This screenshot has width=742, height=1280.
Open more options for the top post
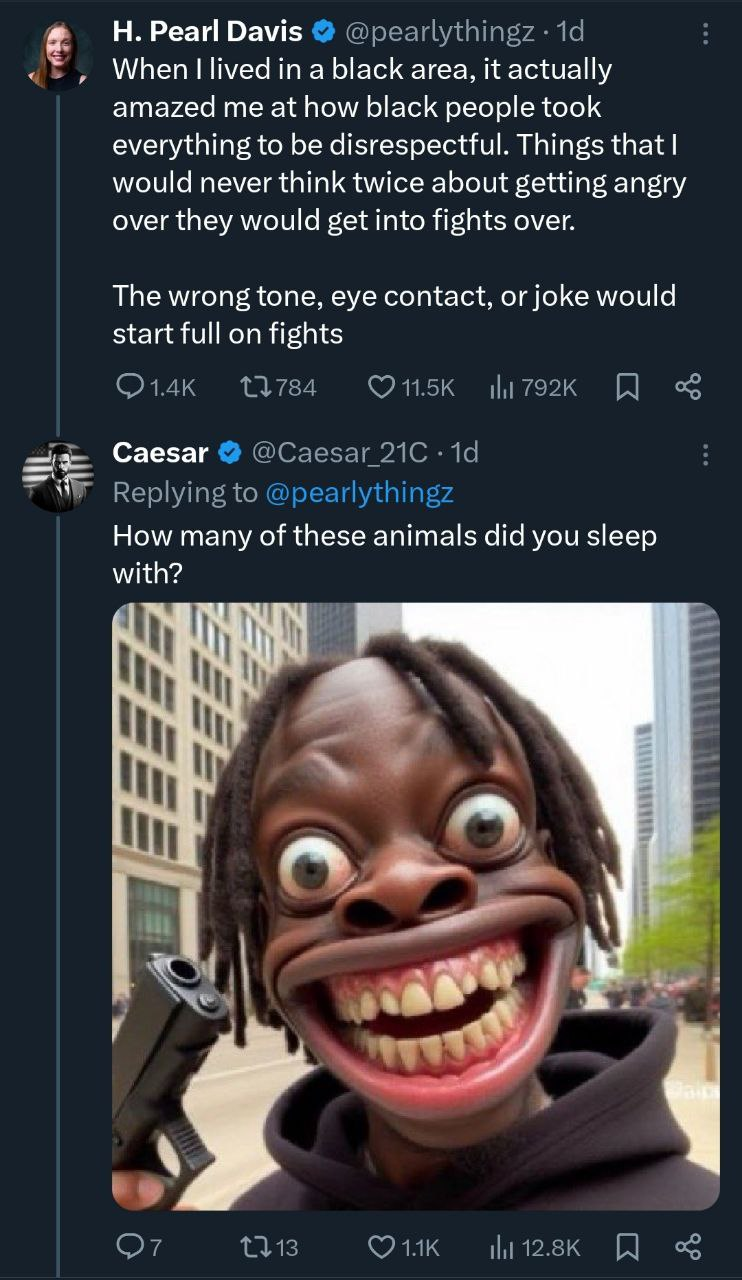coord(706,34)
